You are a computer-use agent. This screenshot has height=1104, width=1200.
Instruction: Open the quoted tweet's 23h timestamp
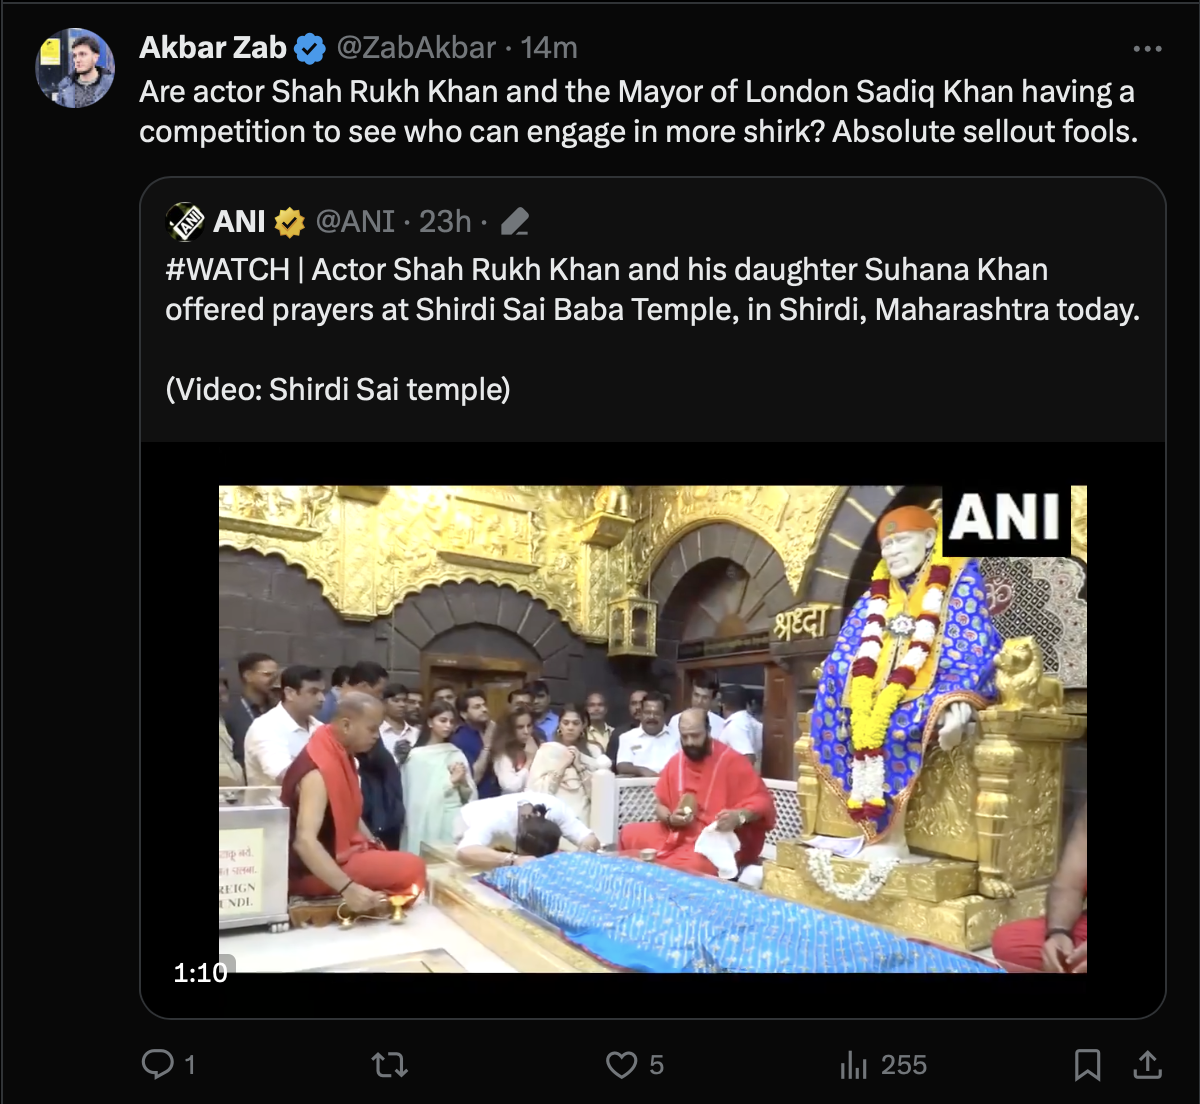click(x=444, y=222)
